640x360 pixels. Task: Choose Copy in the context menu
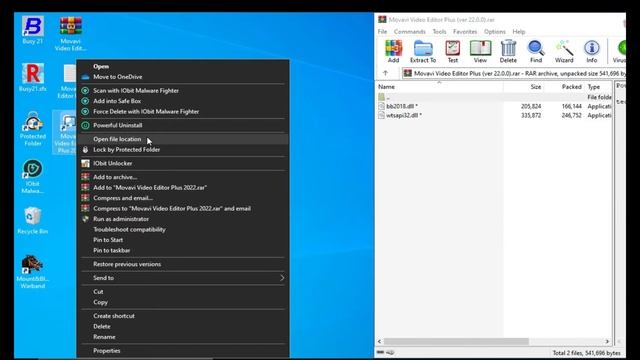click(183, 302)
